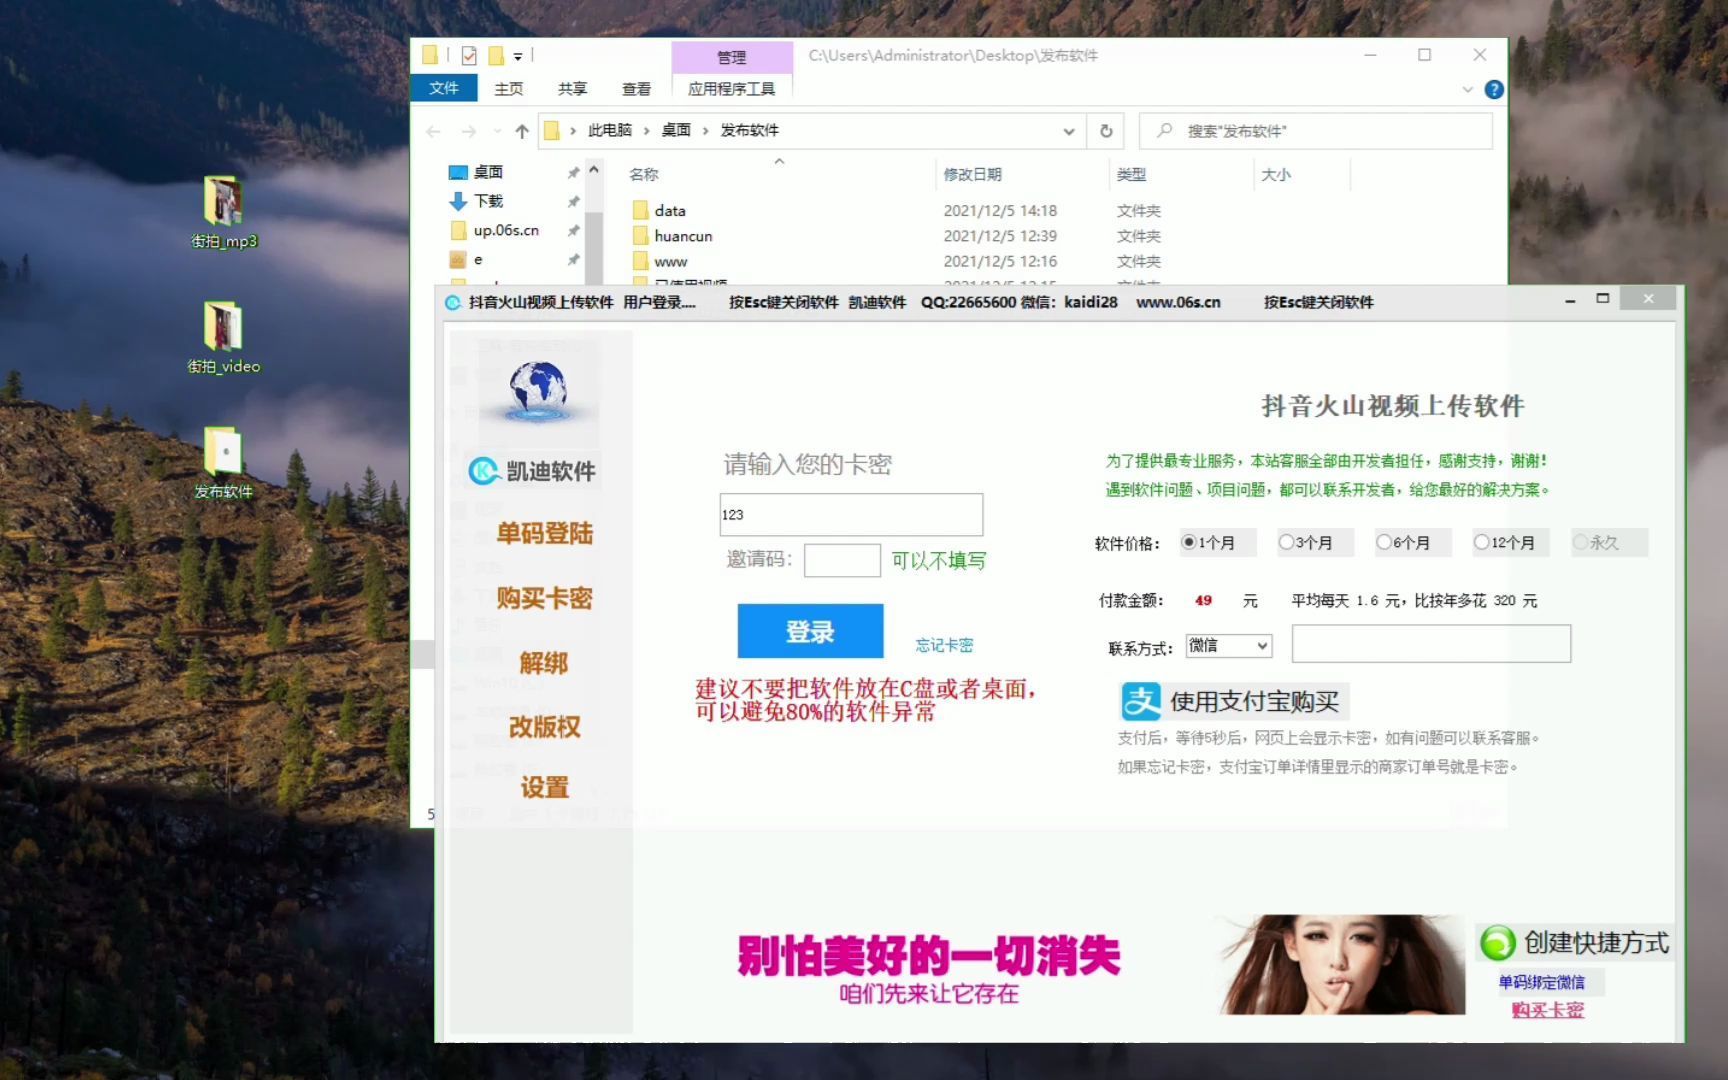Viewport: 1728px width, 1080px height.
Task: Expand the Explorer ribbon chevron
Action: pos(1467,89)
